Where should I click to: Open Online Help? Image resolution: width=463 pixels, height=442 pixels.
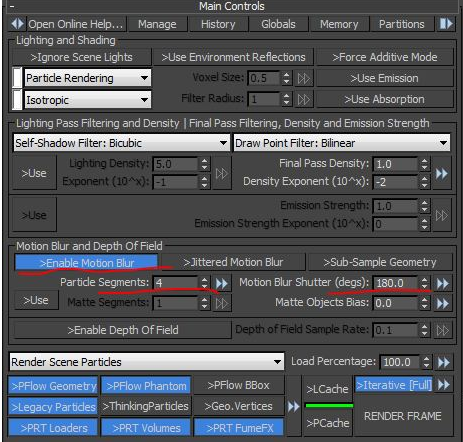tap(76, 24)
